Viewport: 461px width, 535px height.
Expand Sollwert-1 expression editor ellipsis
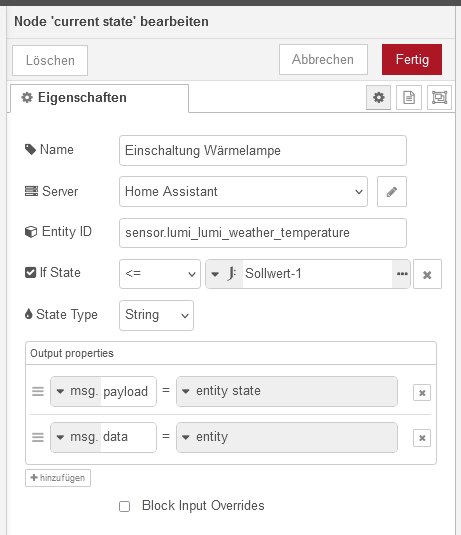pyautogui.click(x=402, y=274)
